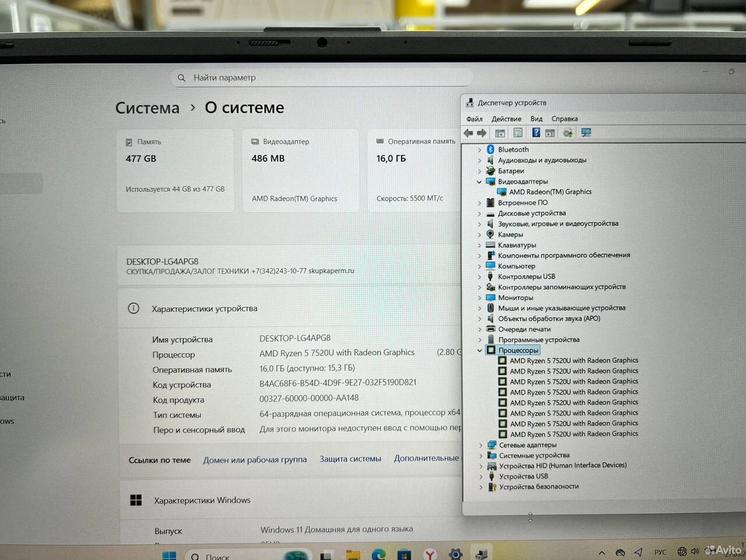This screenshot has width=746, height=560.
Task: Click the Back arrow in Device Manager toolbar
Action: click(x=469, y=133)
